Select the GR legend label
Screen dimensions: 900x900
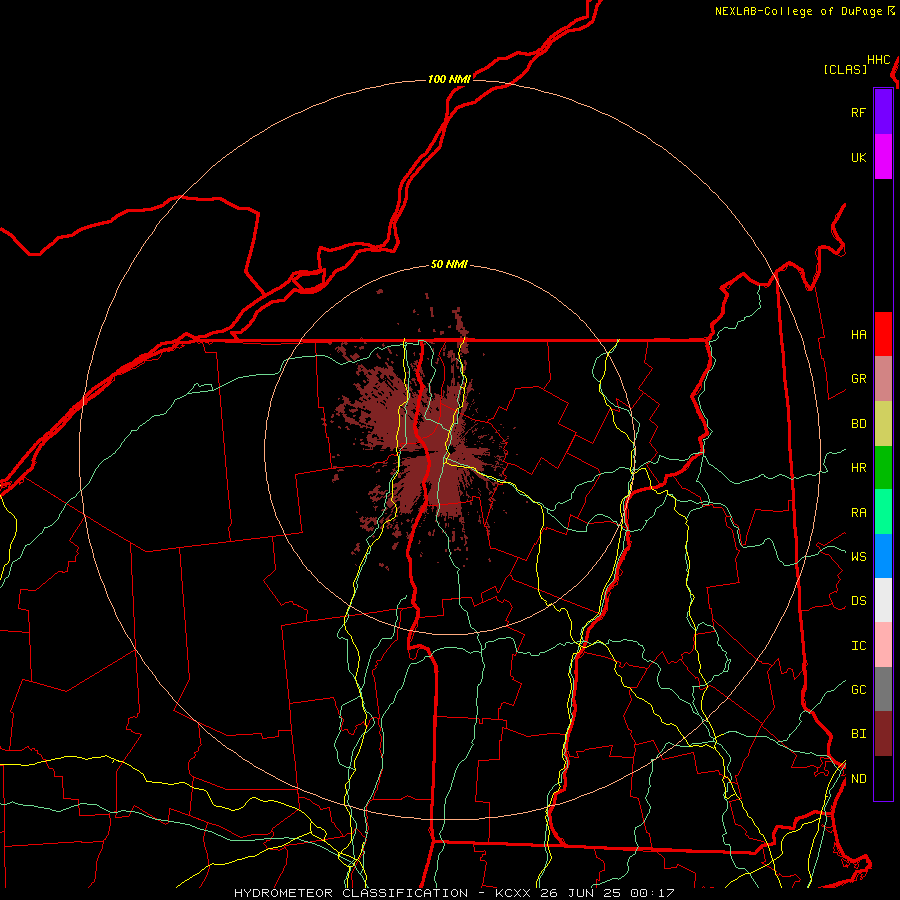point(858,379)
